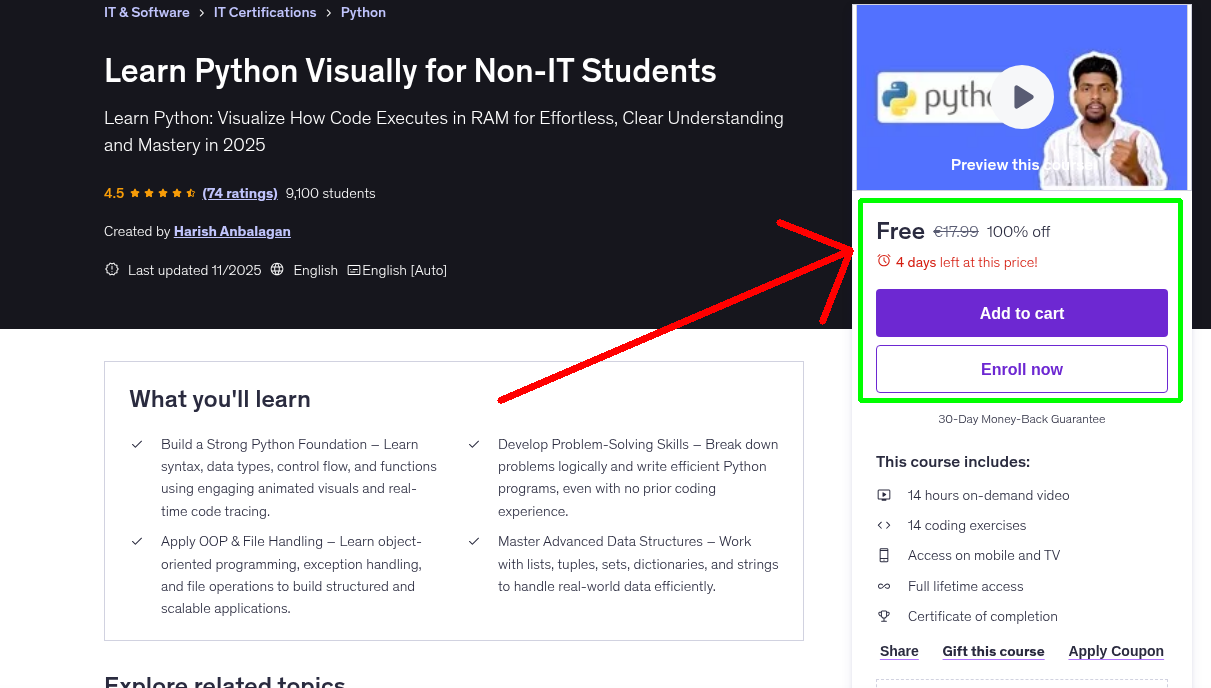Click Enroll now
This screenshot has height=688, width=1211.
(1021, 368)
